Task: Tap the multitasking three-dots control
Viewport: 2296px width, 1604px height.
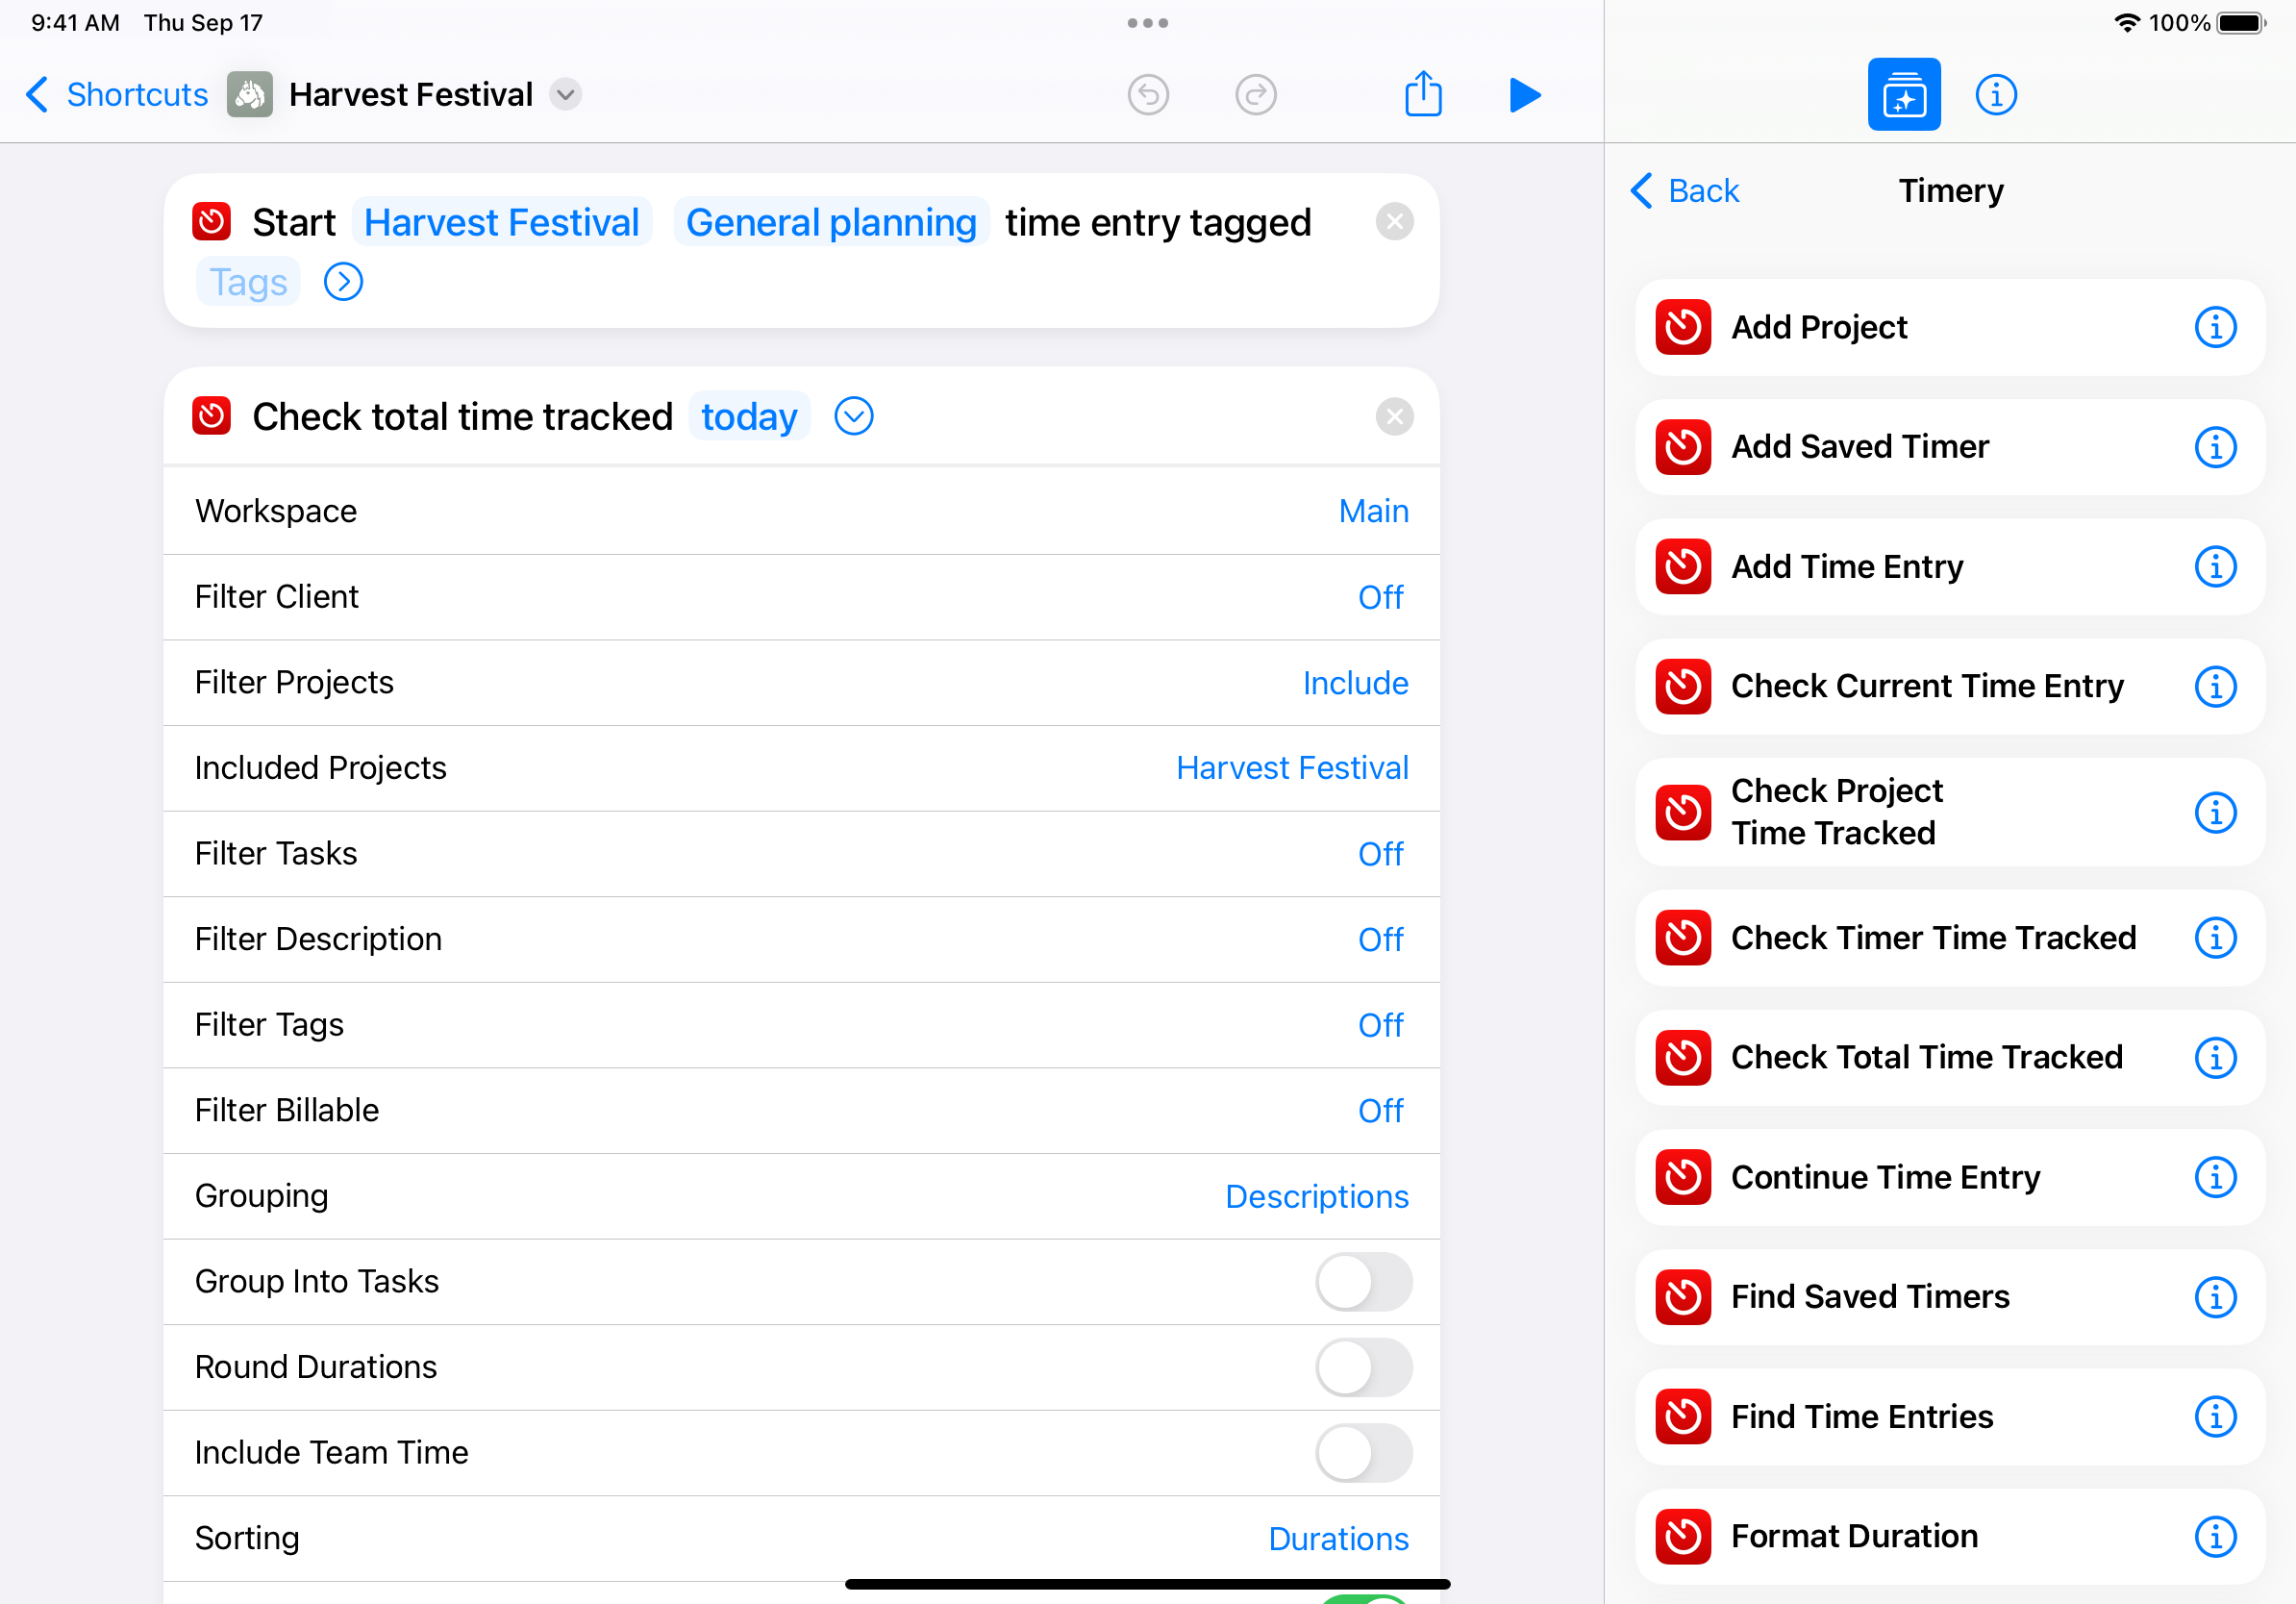Action: pyautogui.click(x=1148, y=23)
